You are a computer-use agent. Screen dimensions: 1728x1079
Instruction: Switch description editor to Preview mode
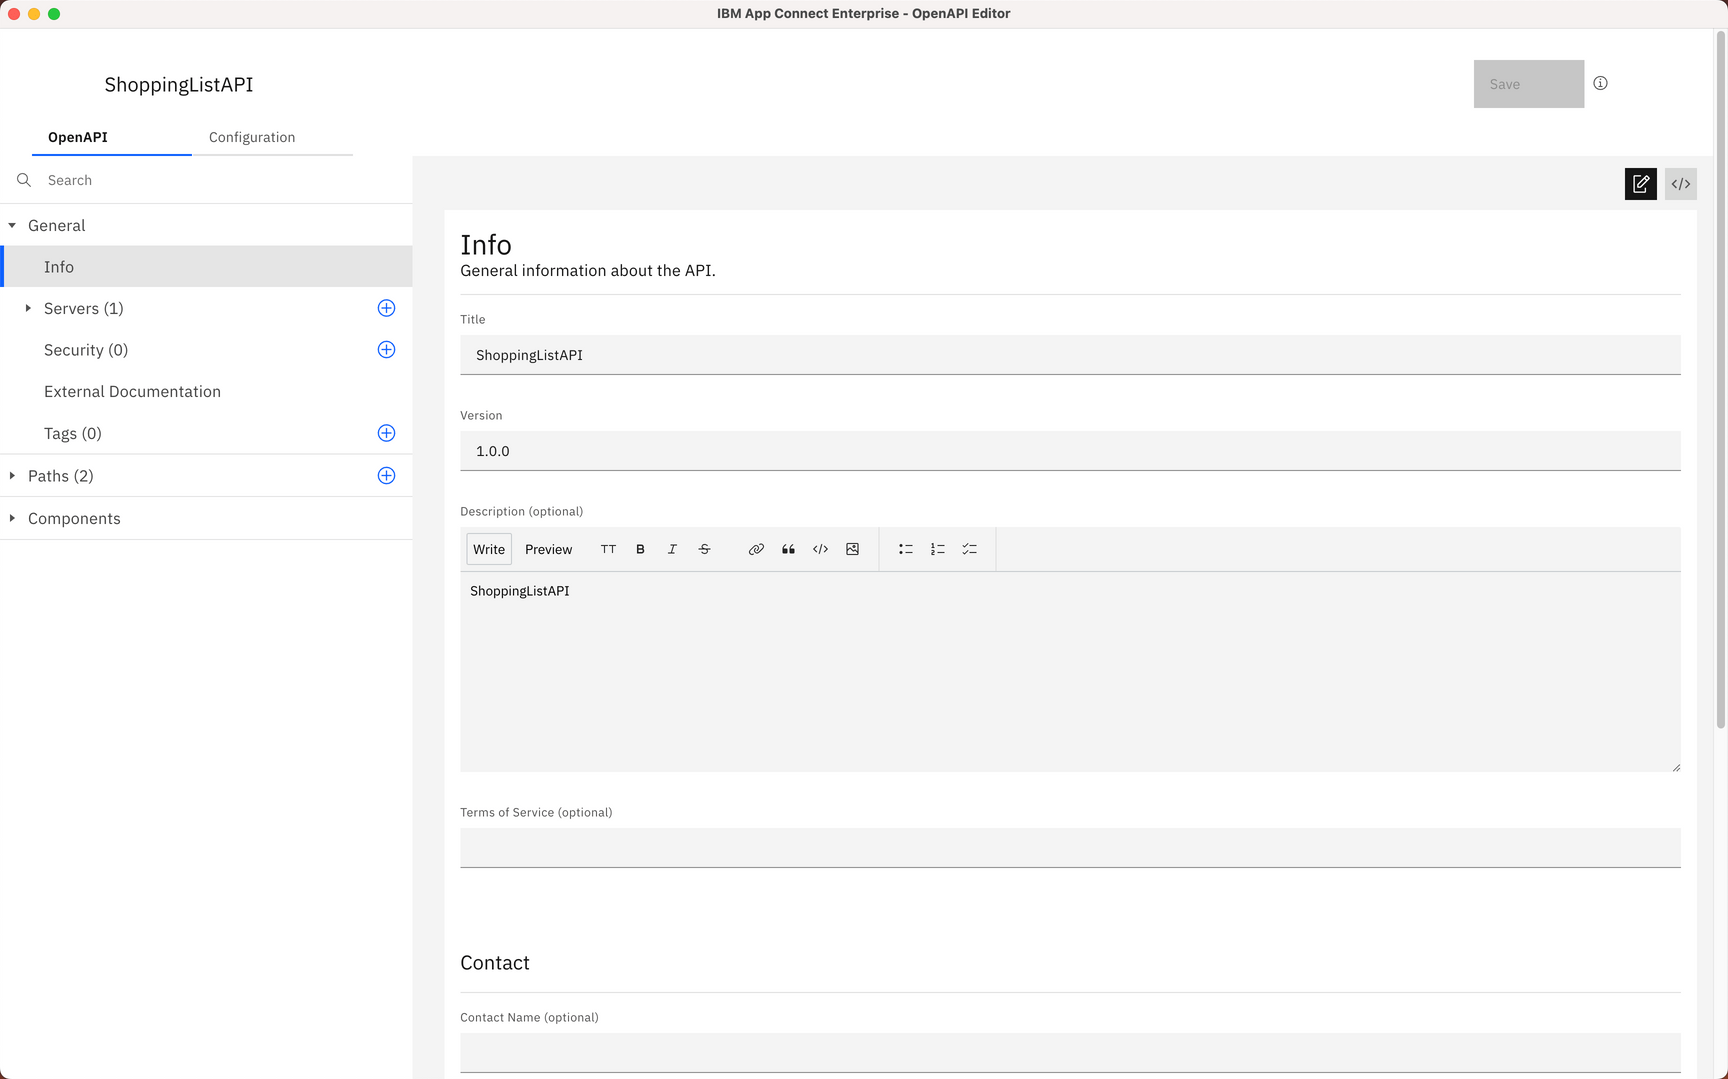pyautogui.click(x=548, y=549)
